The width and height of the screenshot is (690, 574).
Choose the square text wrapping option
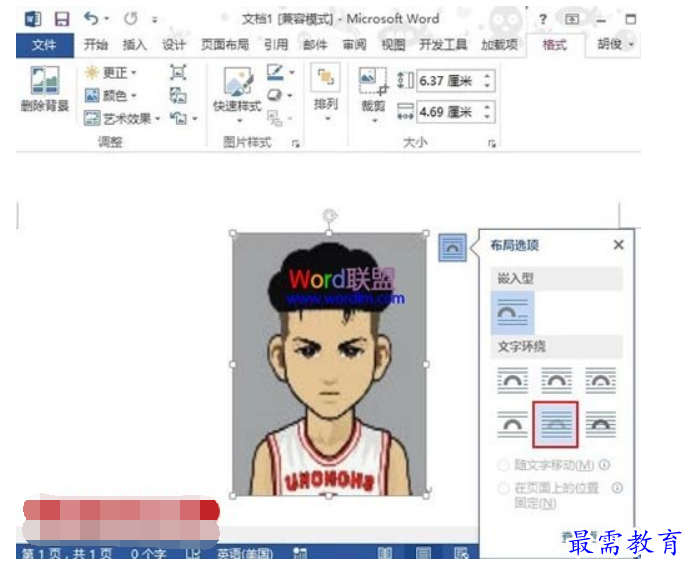coord(512,380)
